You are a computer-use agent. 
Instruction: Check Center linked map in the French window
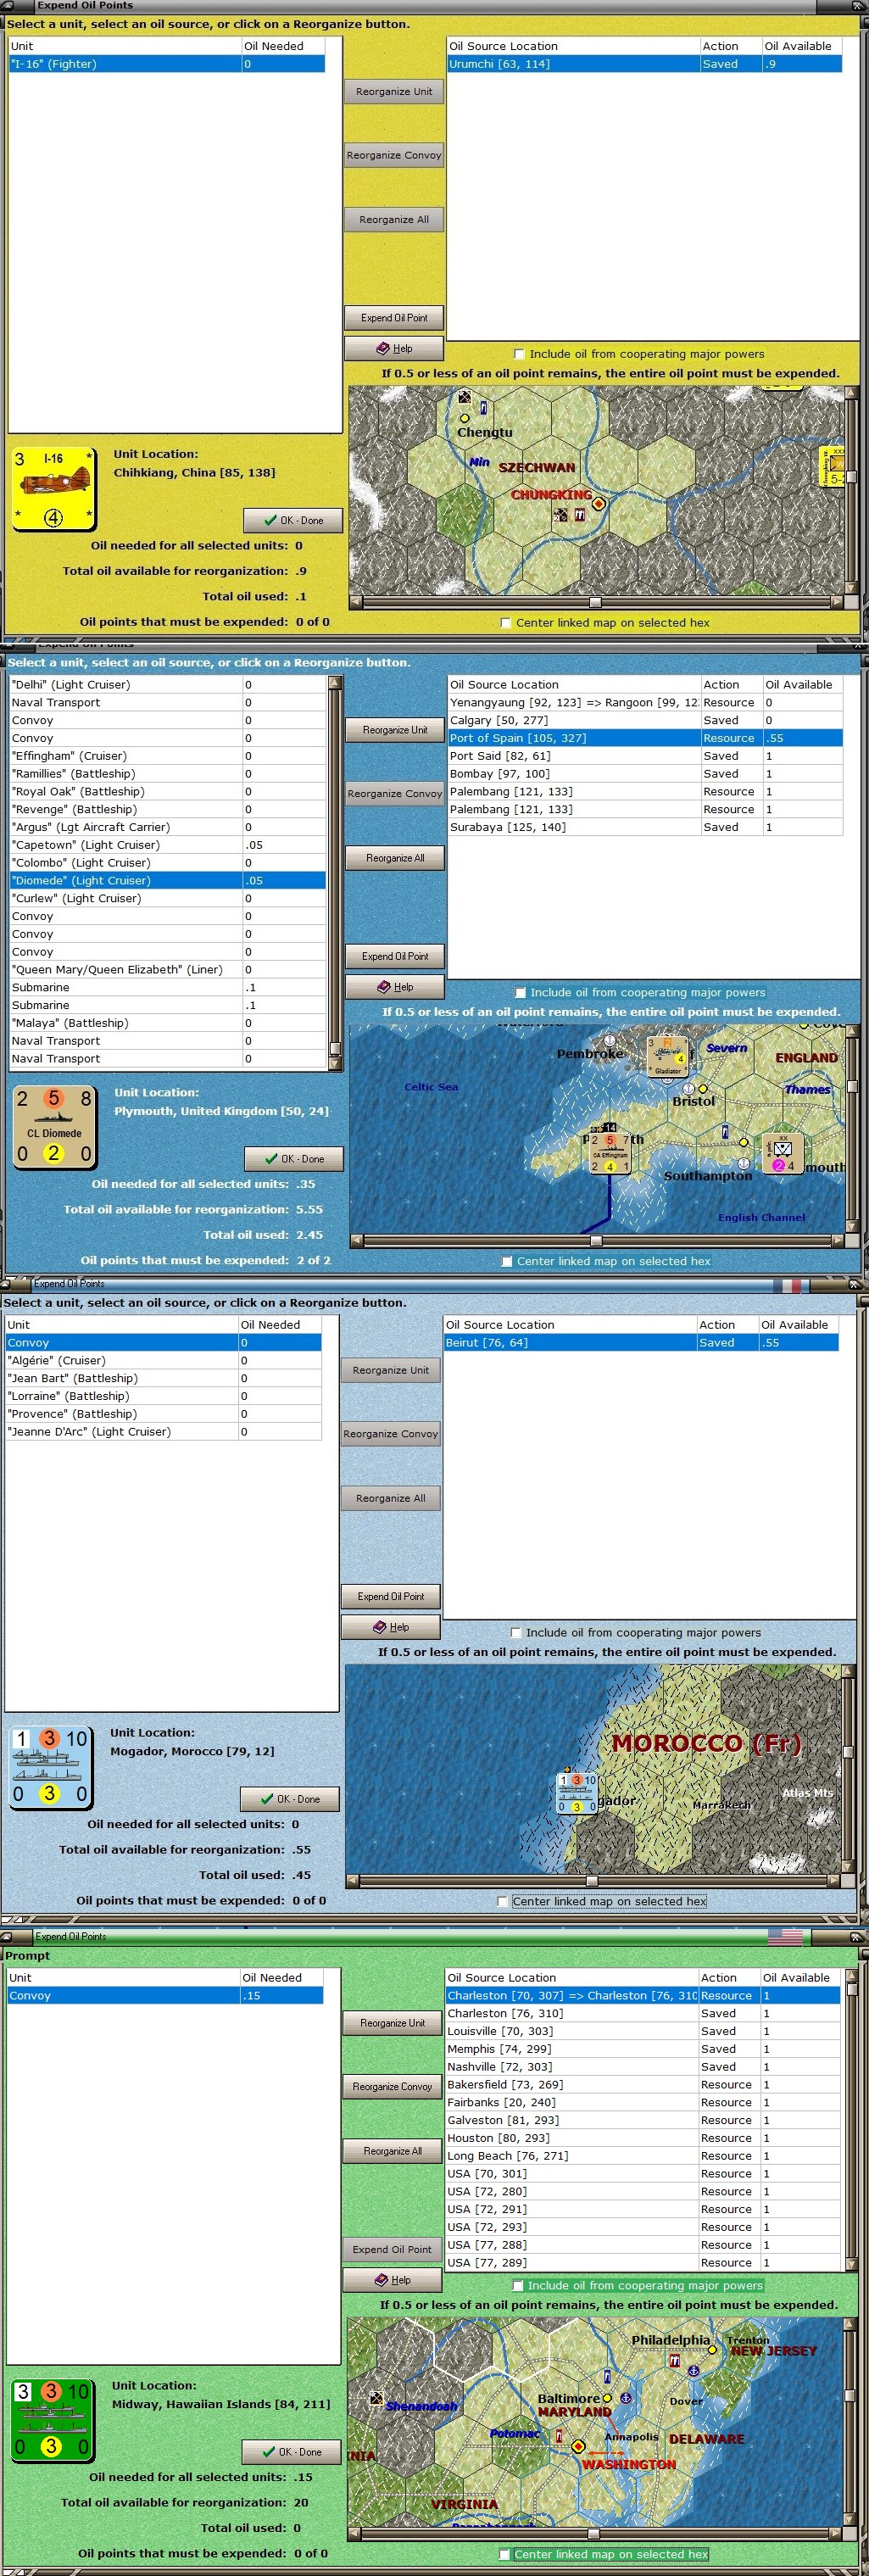coord(503,1901)
